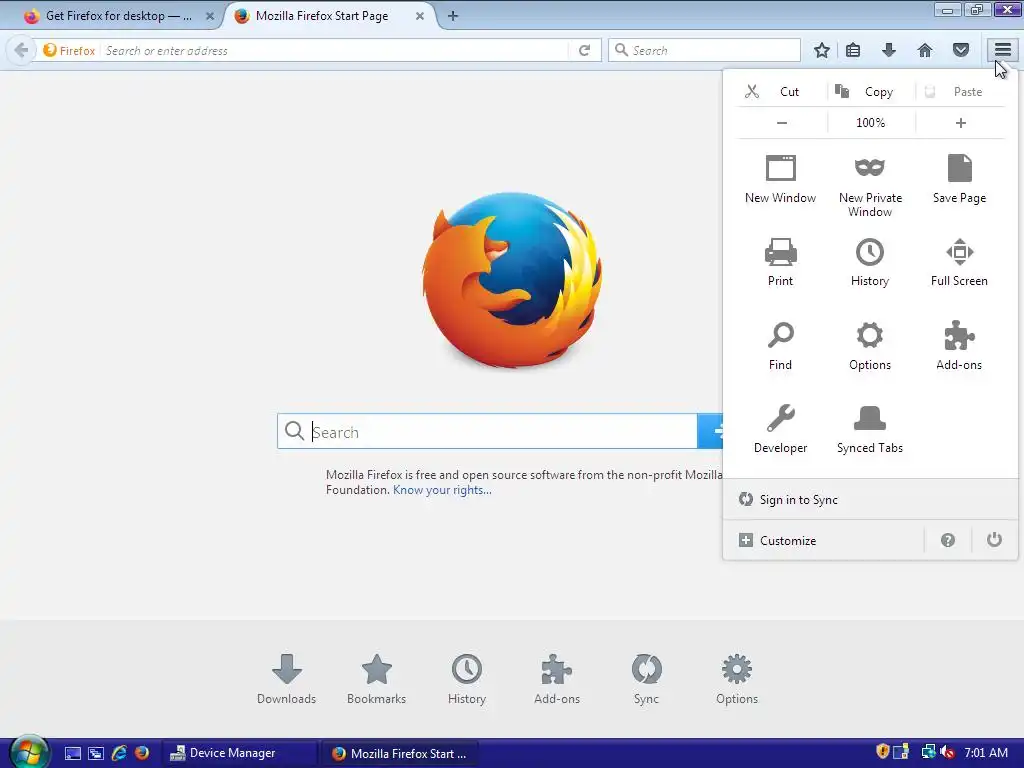Click the security shield tray icon
This screenshot has width=1024, height=768.
pyautogui.click(x=882, y=752)
